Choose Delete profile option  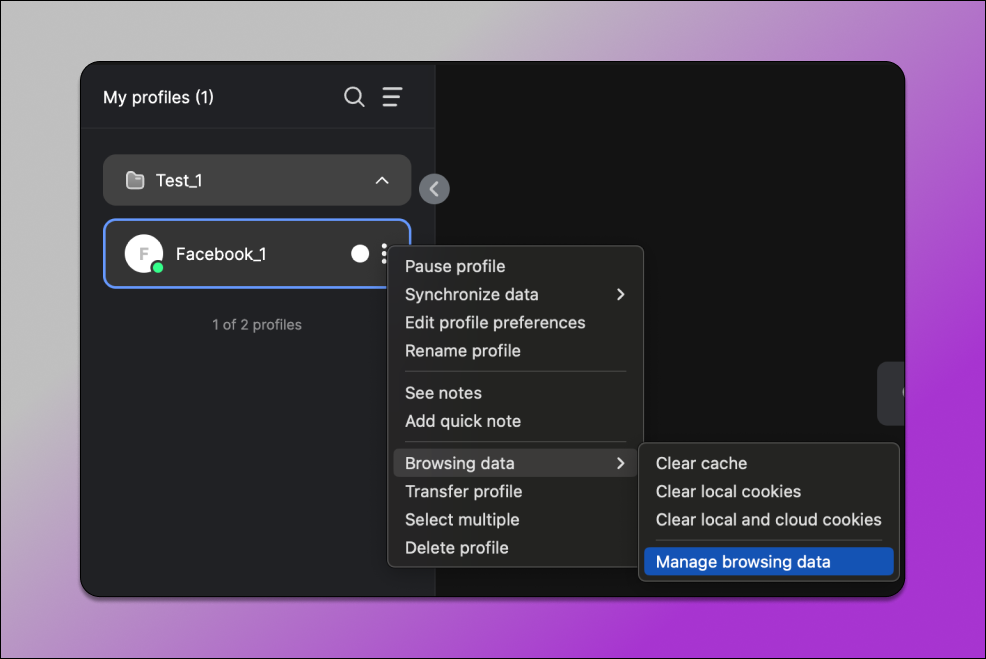457,548
